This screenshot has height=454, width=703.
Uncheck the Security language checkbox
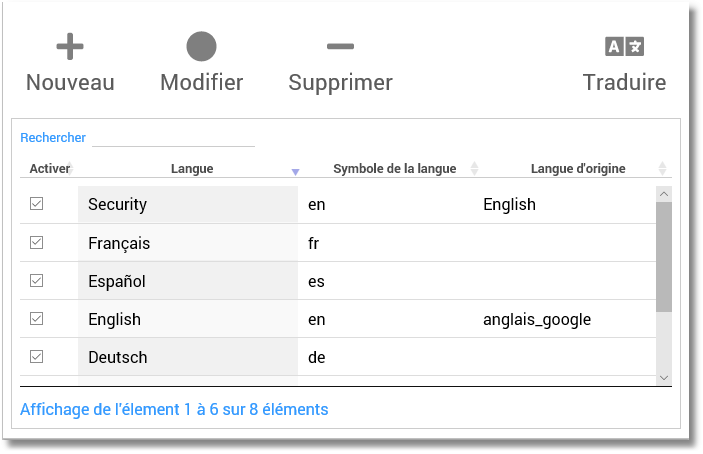[37, 204]
